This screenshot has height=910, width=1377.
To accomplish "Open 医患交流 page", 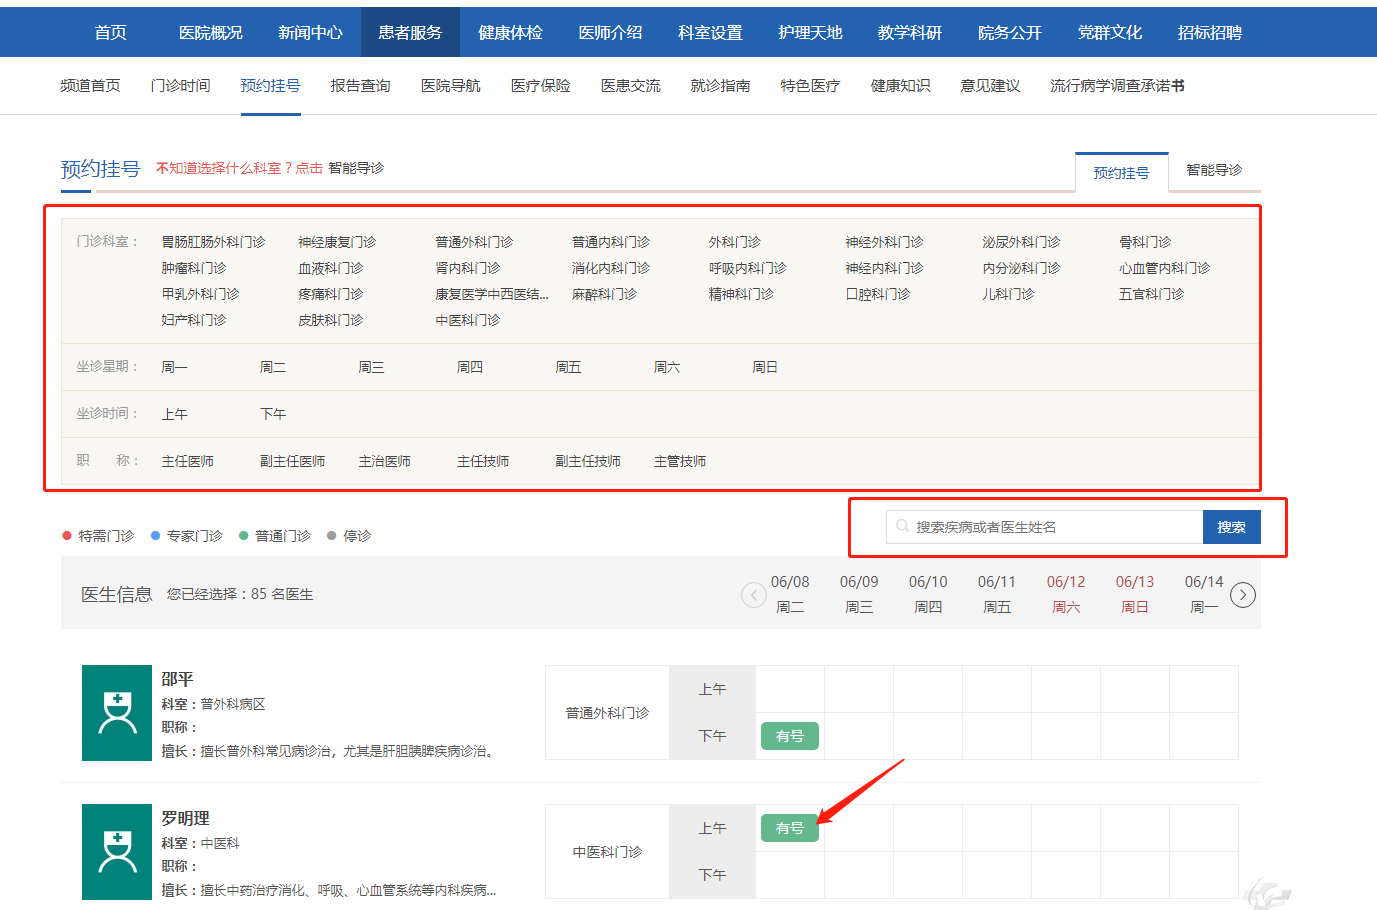I will (630, 86).
